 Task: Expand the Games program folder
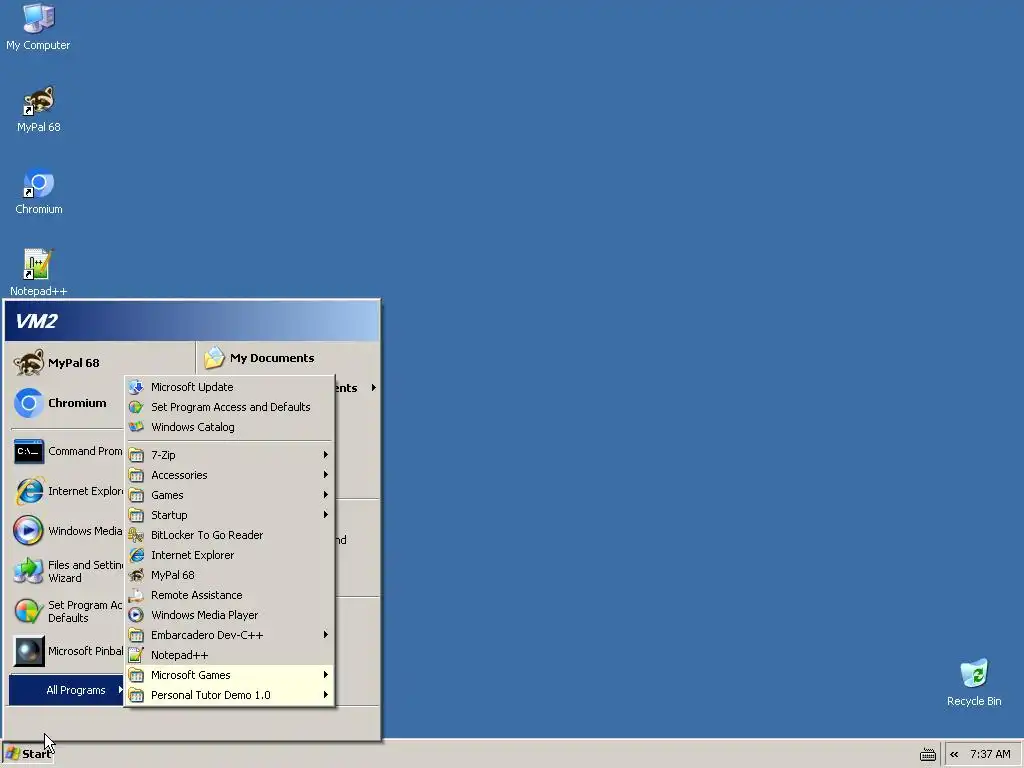tap(229, 495)
